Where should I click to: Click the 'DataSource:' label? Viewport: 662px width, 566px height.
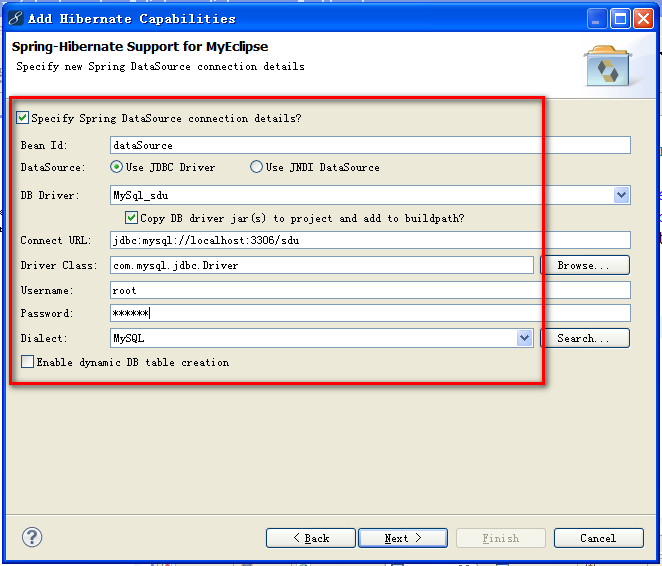click(53, 167)
